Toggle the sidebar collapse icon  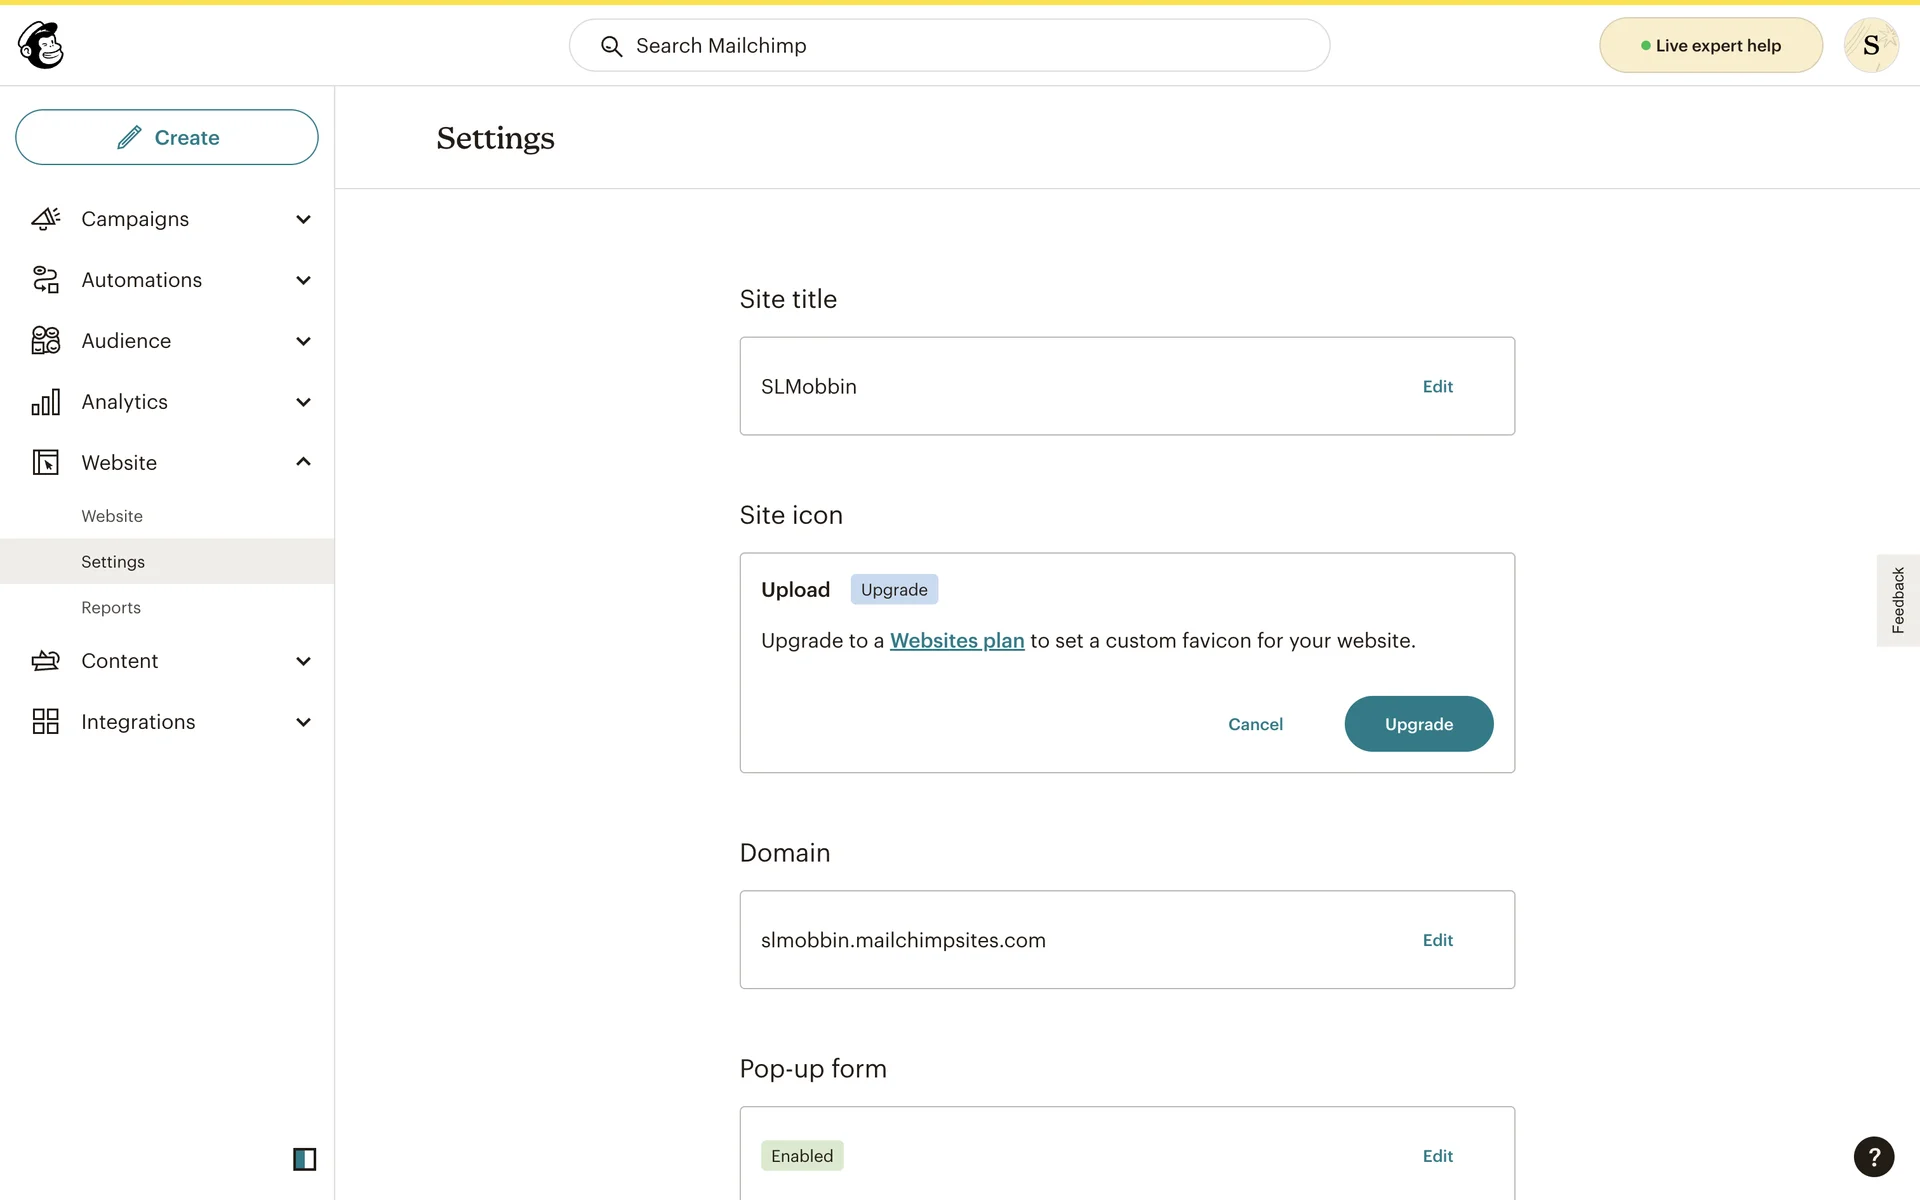click(304, 1159)
